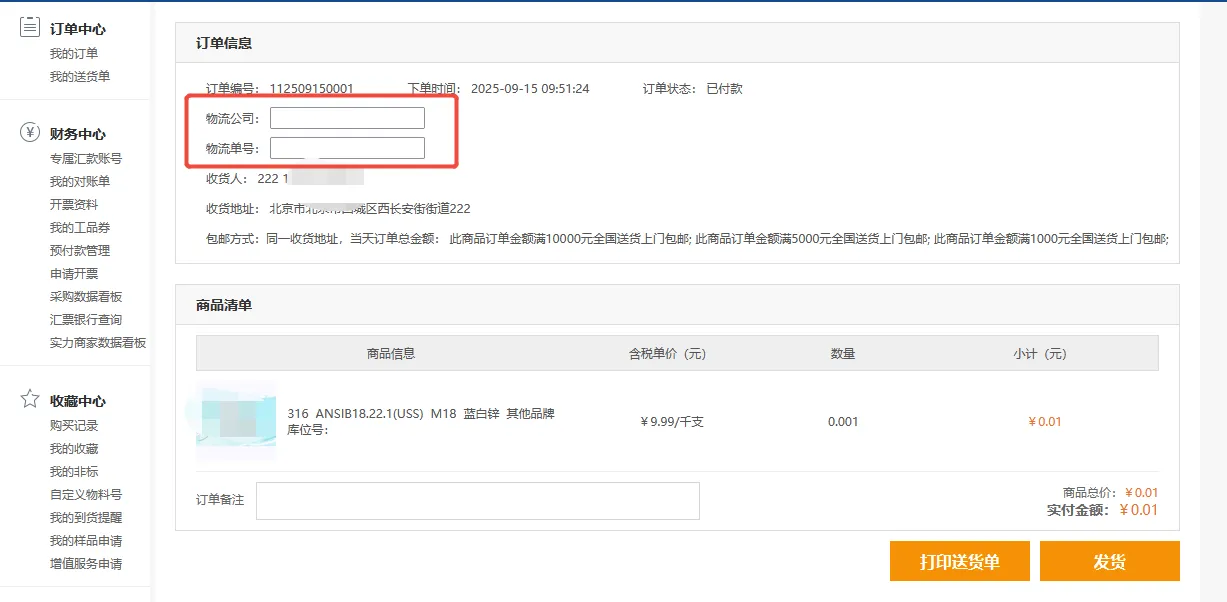Click the 物流公司 input field
This screenshot has width=1227, height=602.
[347, 118]
